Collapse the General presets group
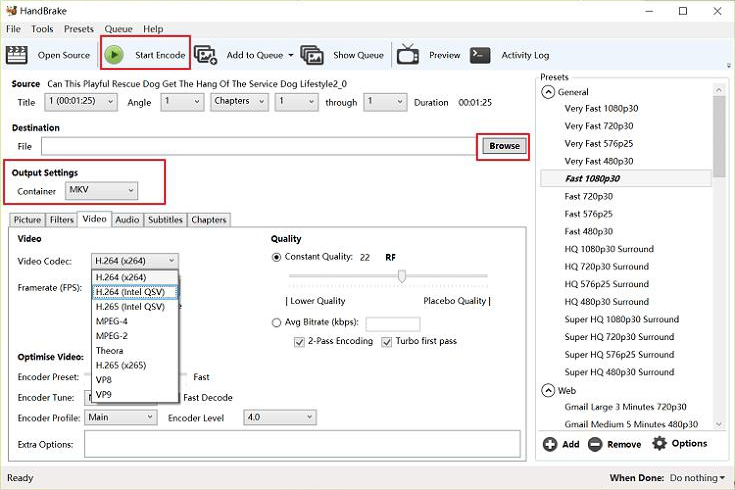Image resolution: width=735 pixels, height=490 pixels. pos(548,92)
